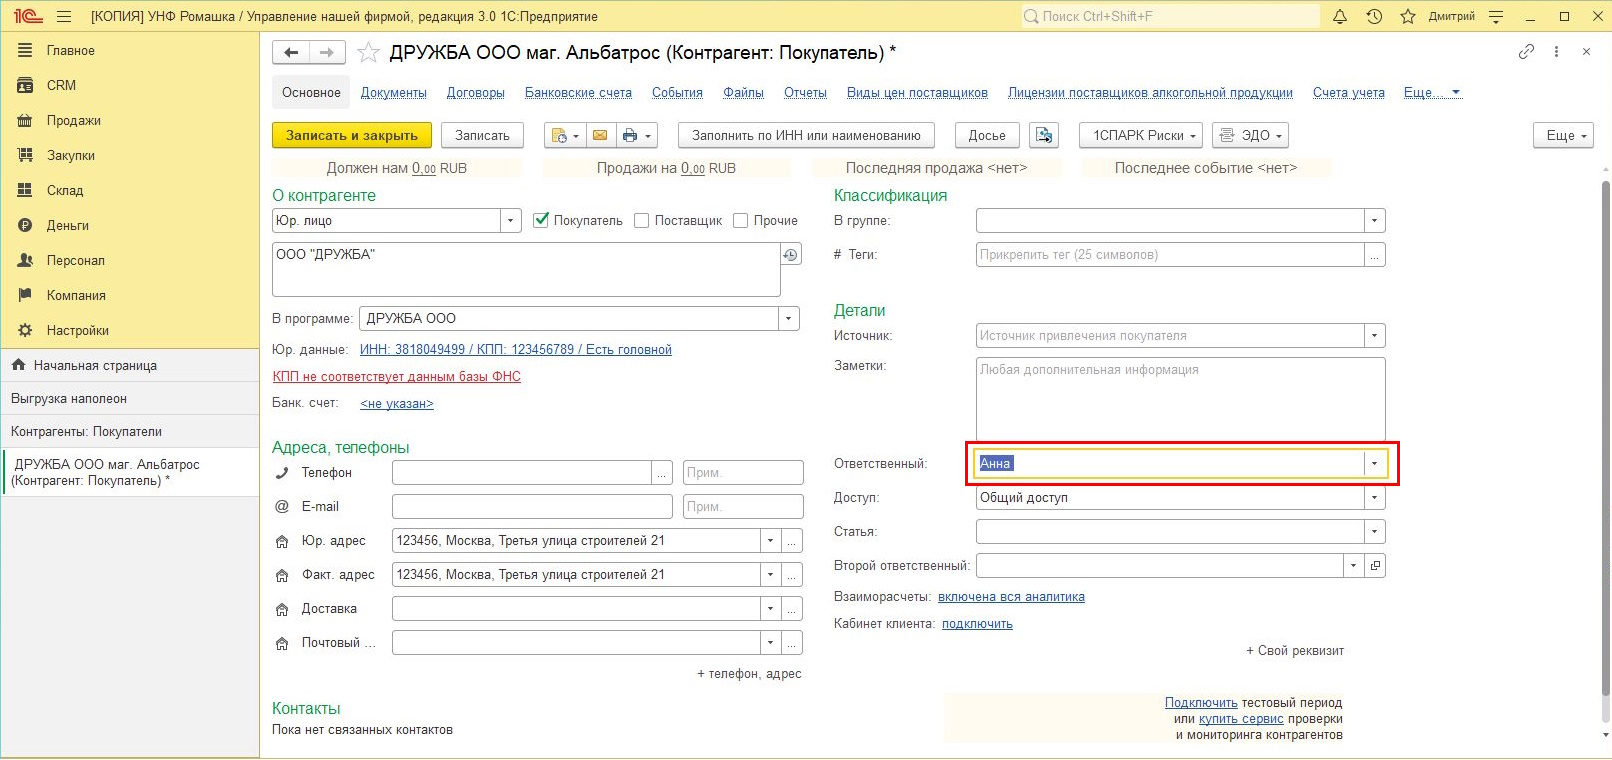This screenshot has height=760, width=1612.
Task: Tick the Прочие checkbox
Action: (741, 221)
